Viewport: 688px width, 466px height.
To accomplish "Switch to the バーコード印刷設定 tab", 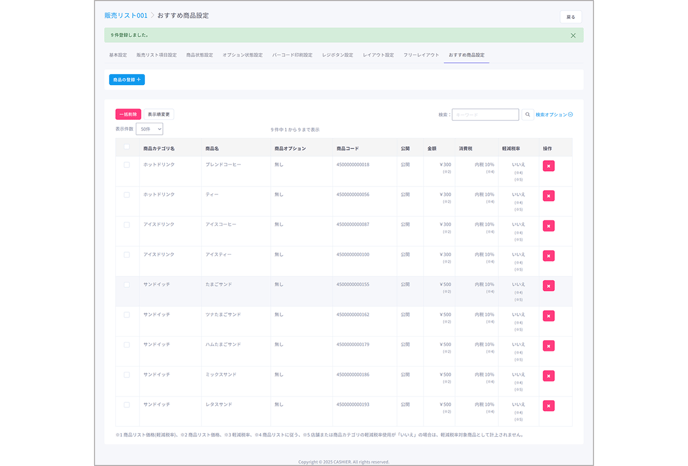I will click(292, 55).
